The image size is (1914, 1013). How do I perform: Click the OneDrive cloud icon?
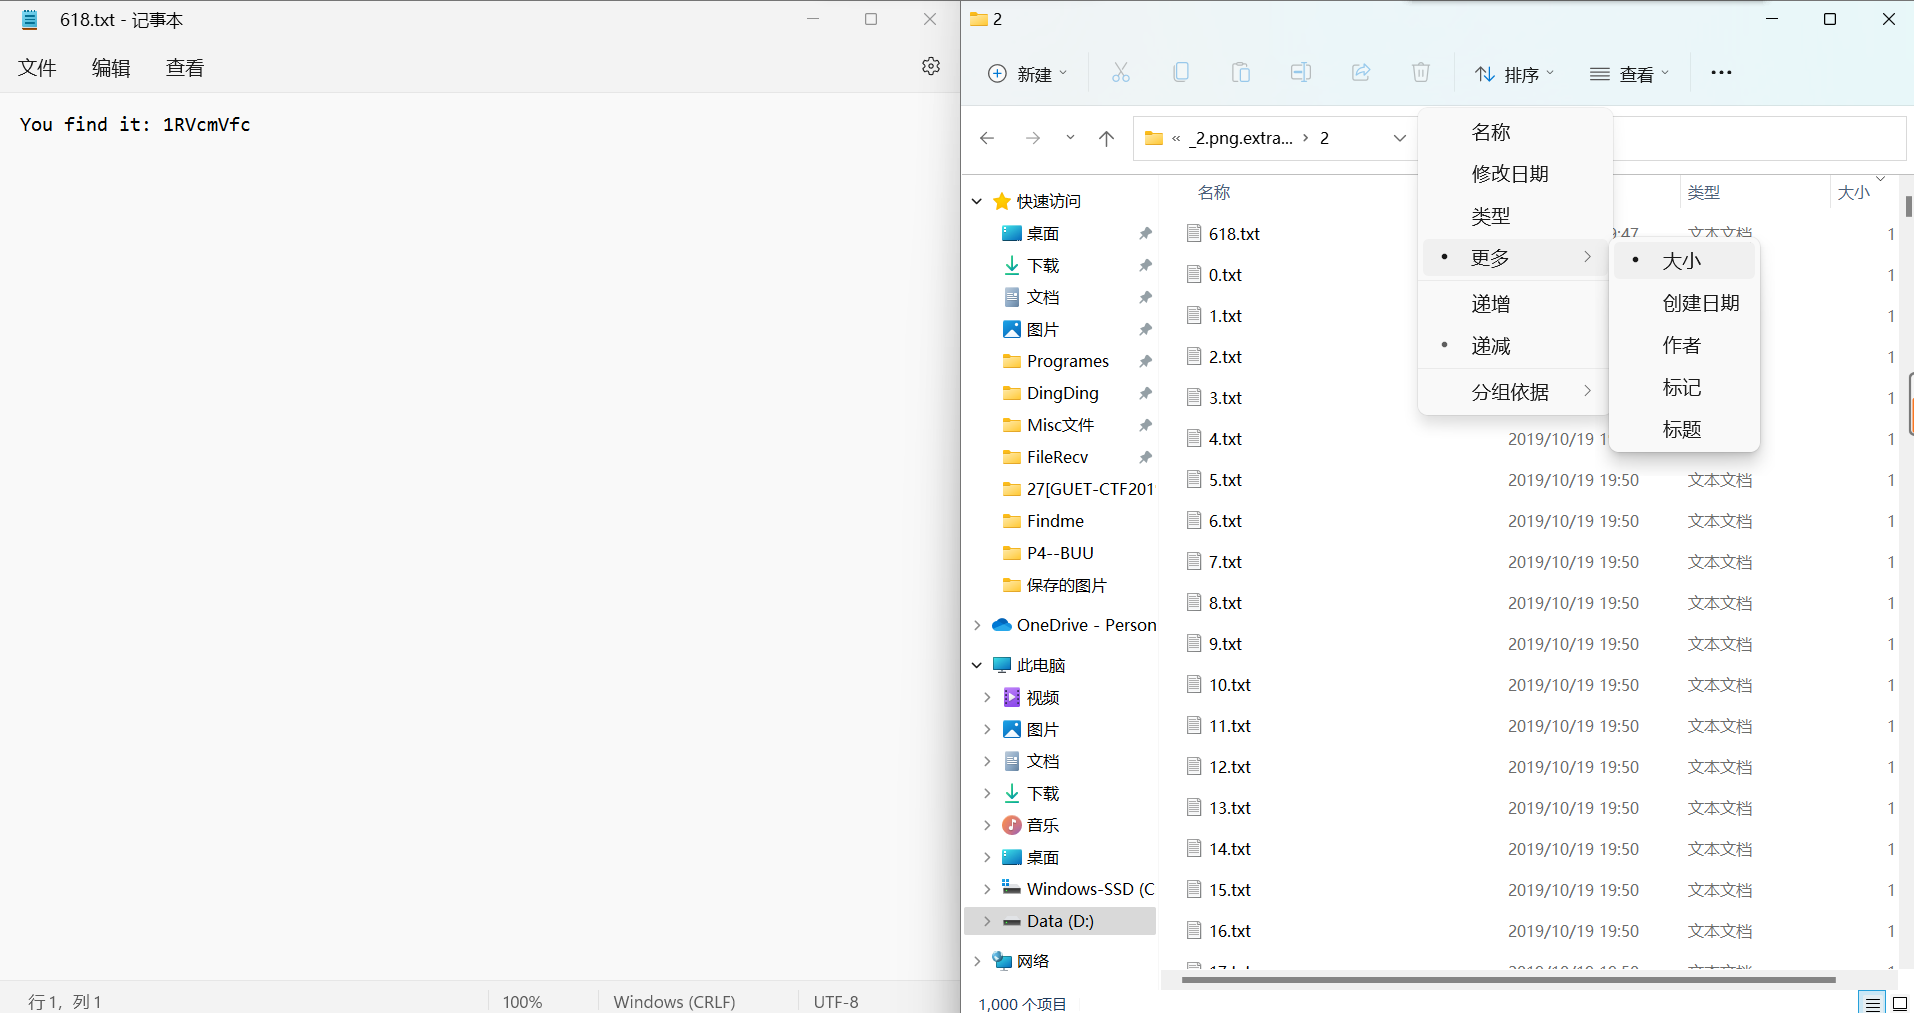[x=1002, y=625]
